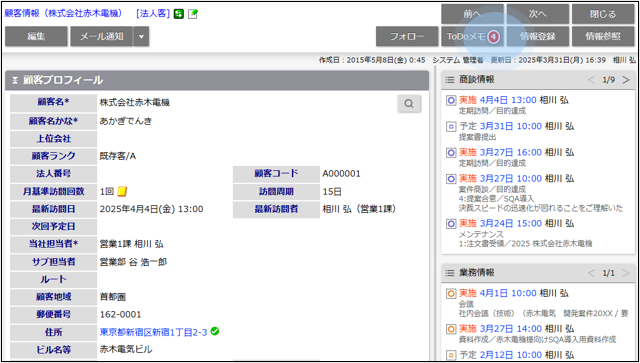
Task: Click customer code A000001
Action: tap(342, 174)
